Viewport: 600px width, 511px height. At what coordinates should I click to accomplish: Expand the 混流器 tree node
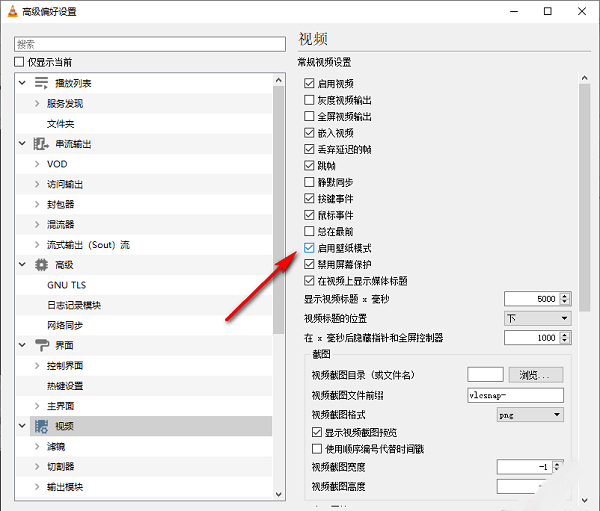[x=37, y=224]
